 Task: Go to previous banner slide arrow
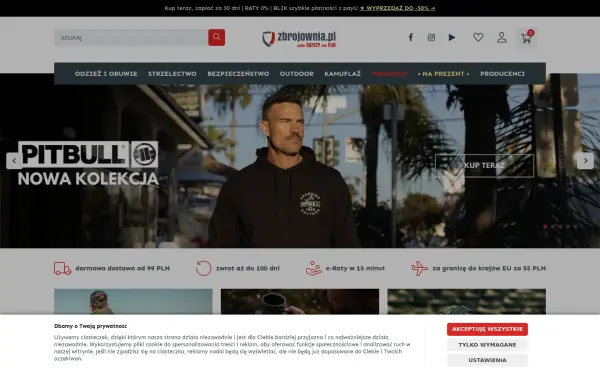[14, 161]
